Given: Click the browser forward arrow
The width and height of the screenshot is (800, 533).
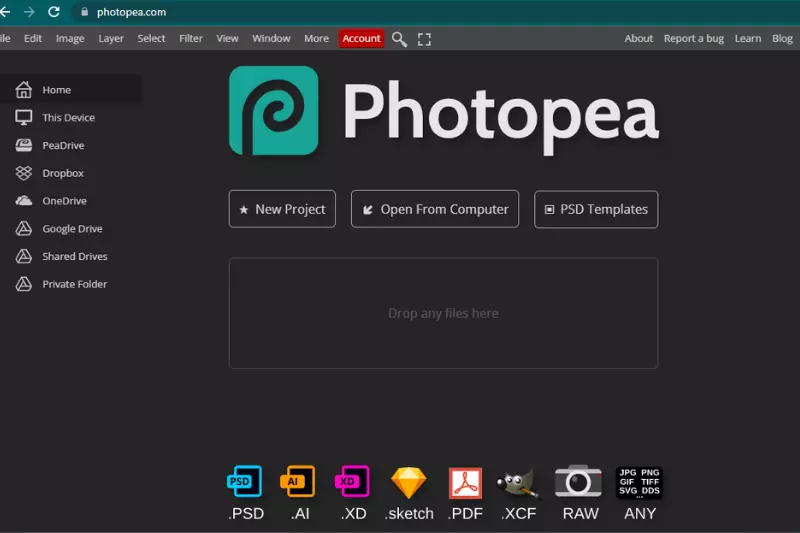Looking at the screenshot, I should click(x=29, y=12).
